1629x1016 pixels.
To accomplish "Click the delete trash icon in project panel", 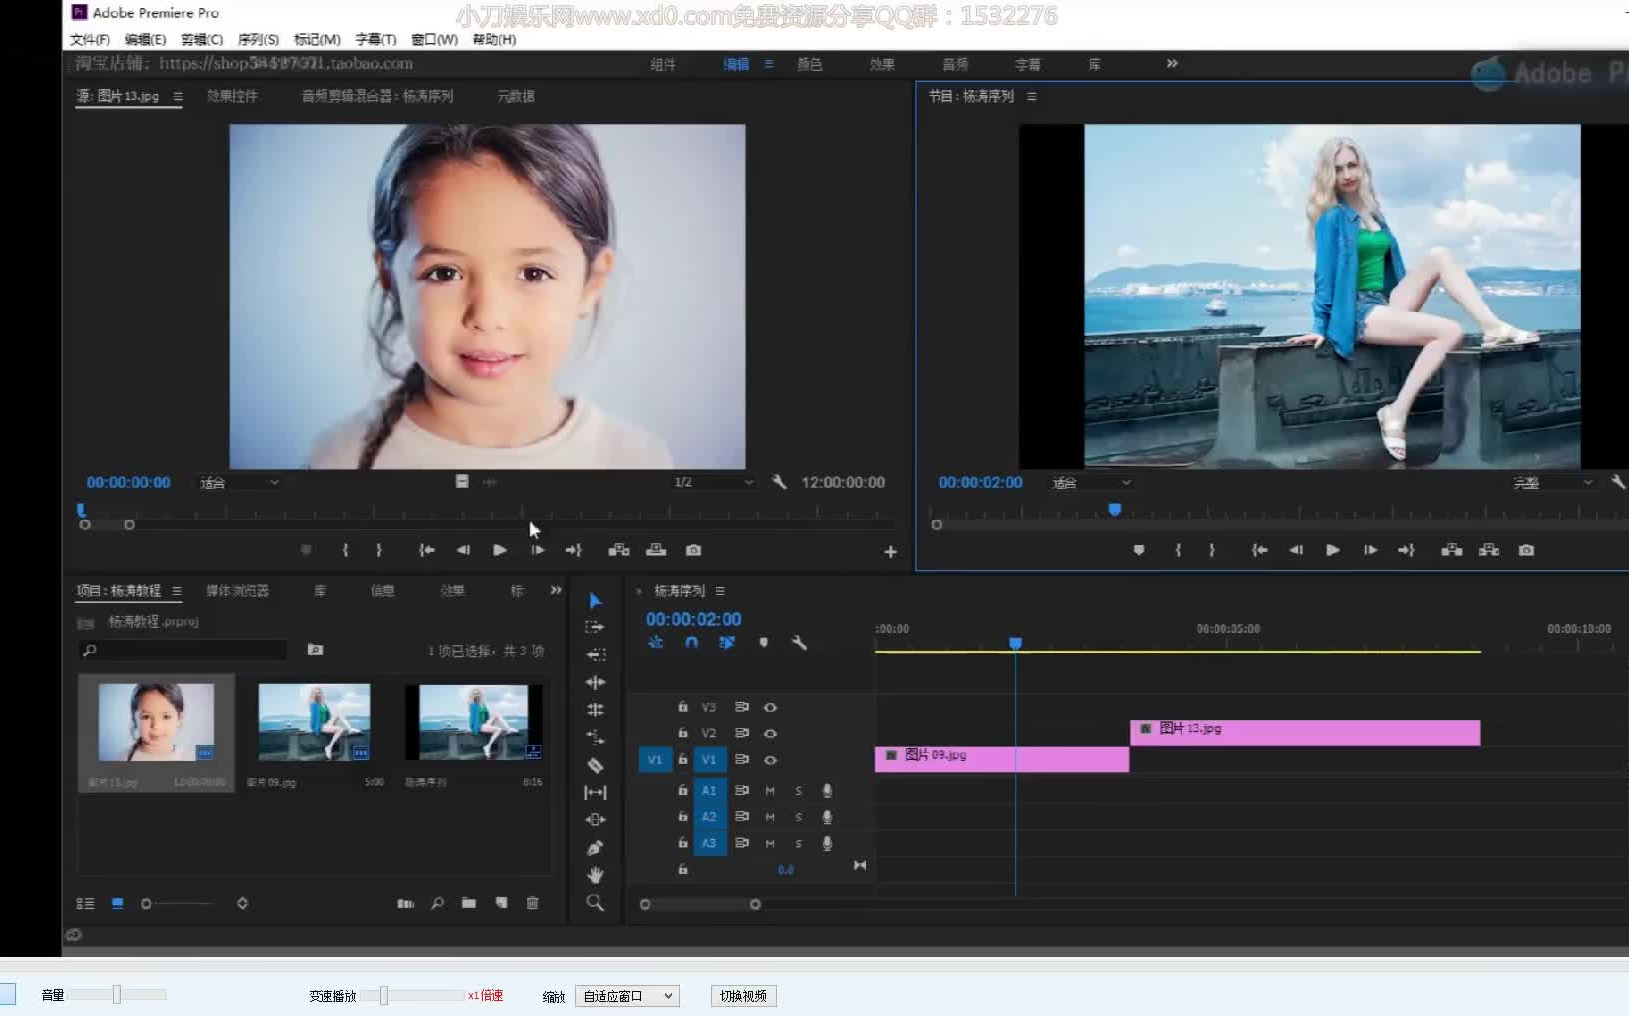I will [x=533, y=903].
